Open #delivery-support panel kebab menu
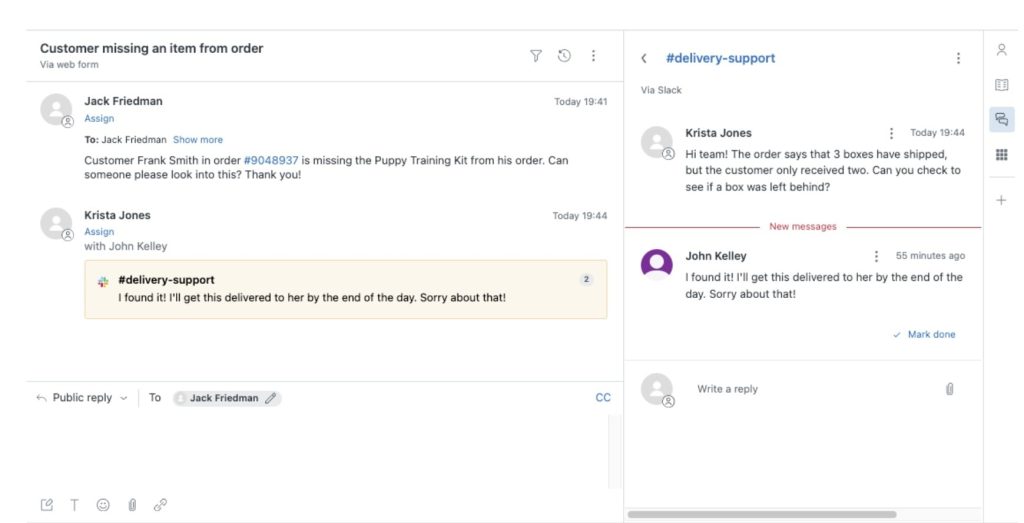The width and height of the screenshot is (1024, 523). (x=958, y=58)
